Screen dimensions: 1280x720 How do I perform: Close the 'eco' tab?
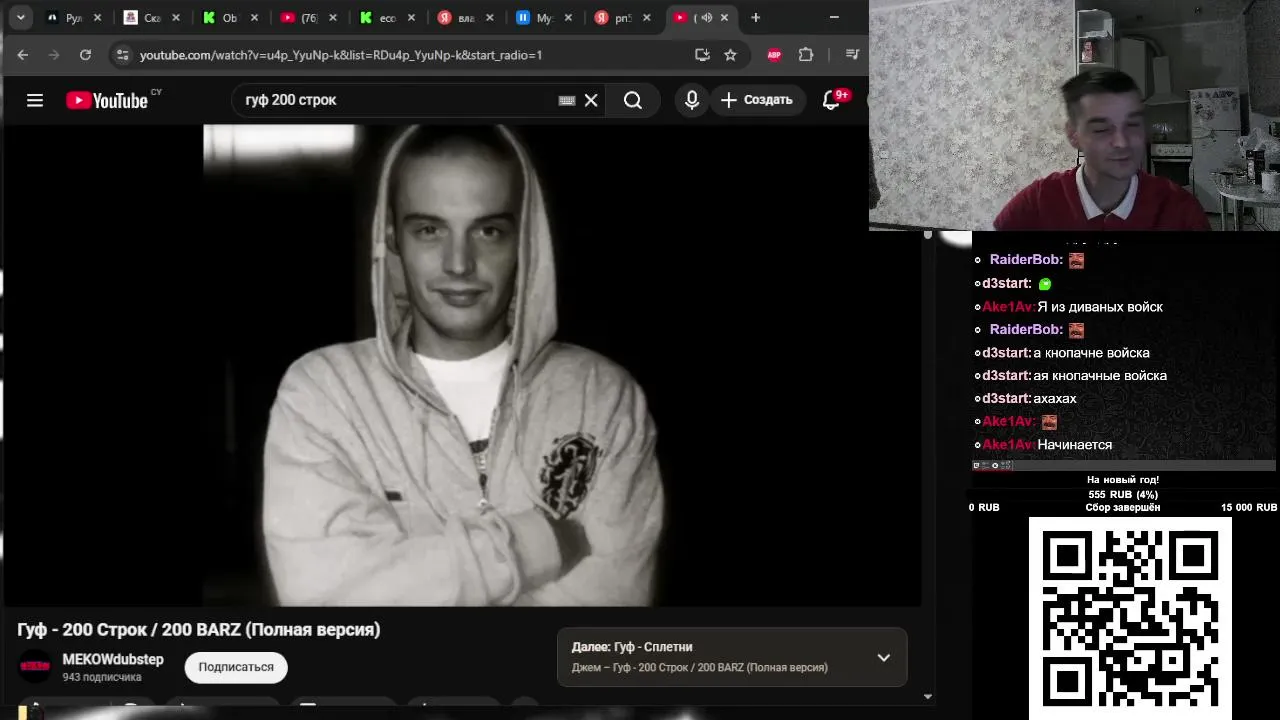411,18
